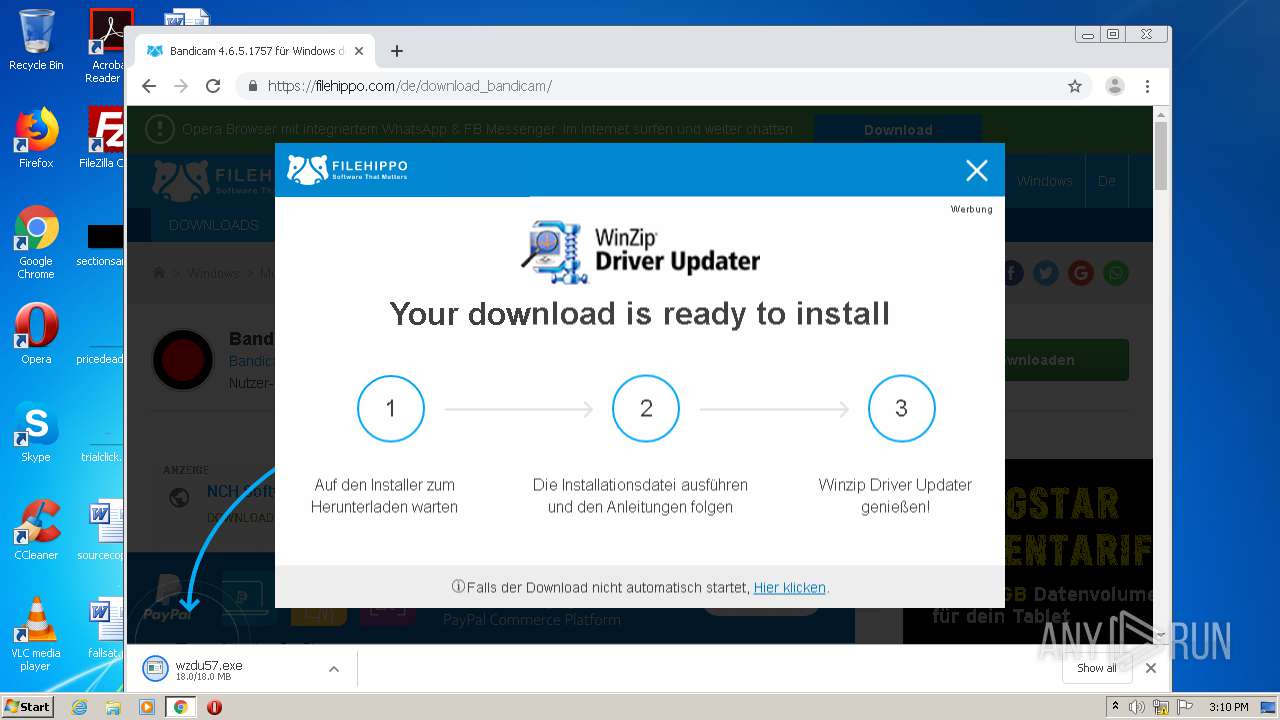Share via Twitter icon on the page

(1045, 273)
